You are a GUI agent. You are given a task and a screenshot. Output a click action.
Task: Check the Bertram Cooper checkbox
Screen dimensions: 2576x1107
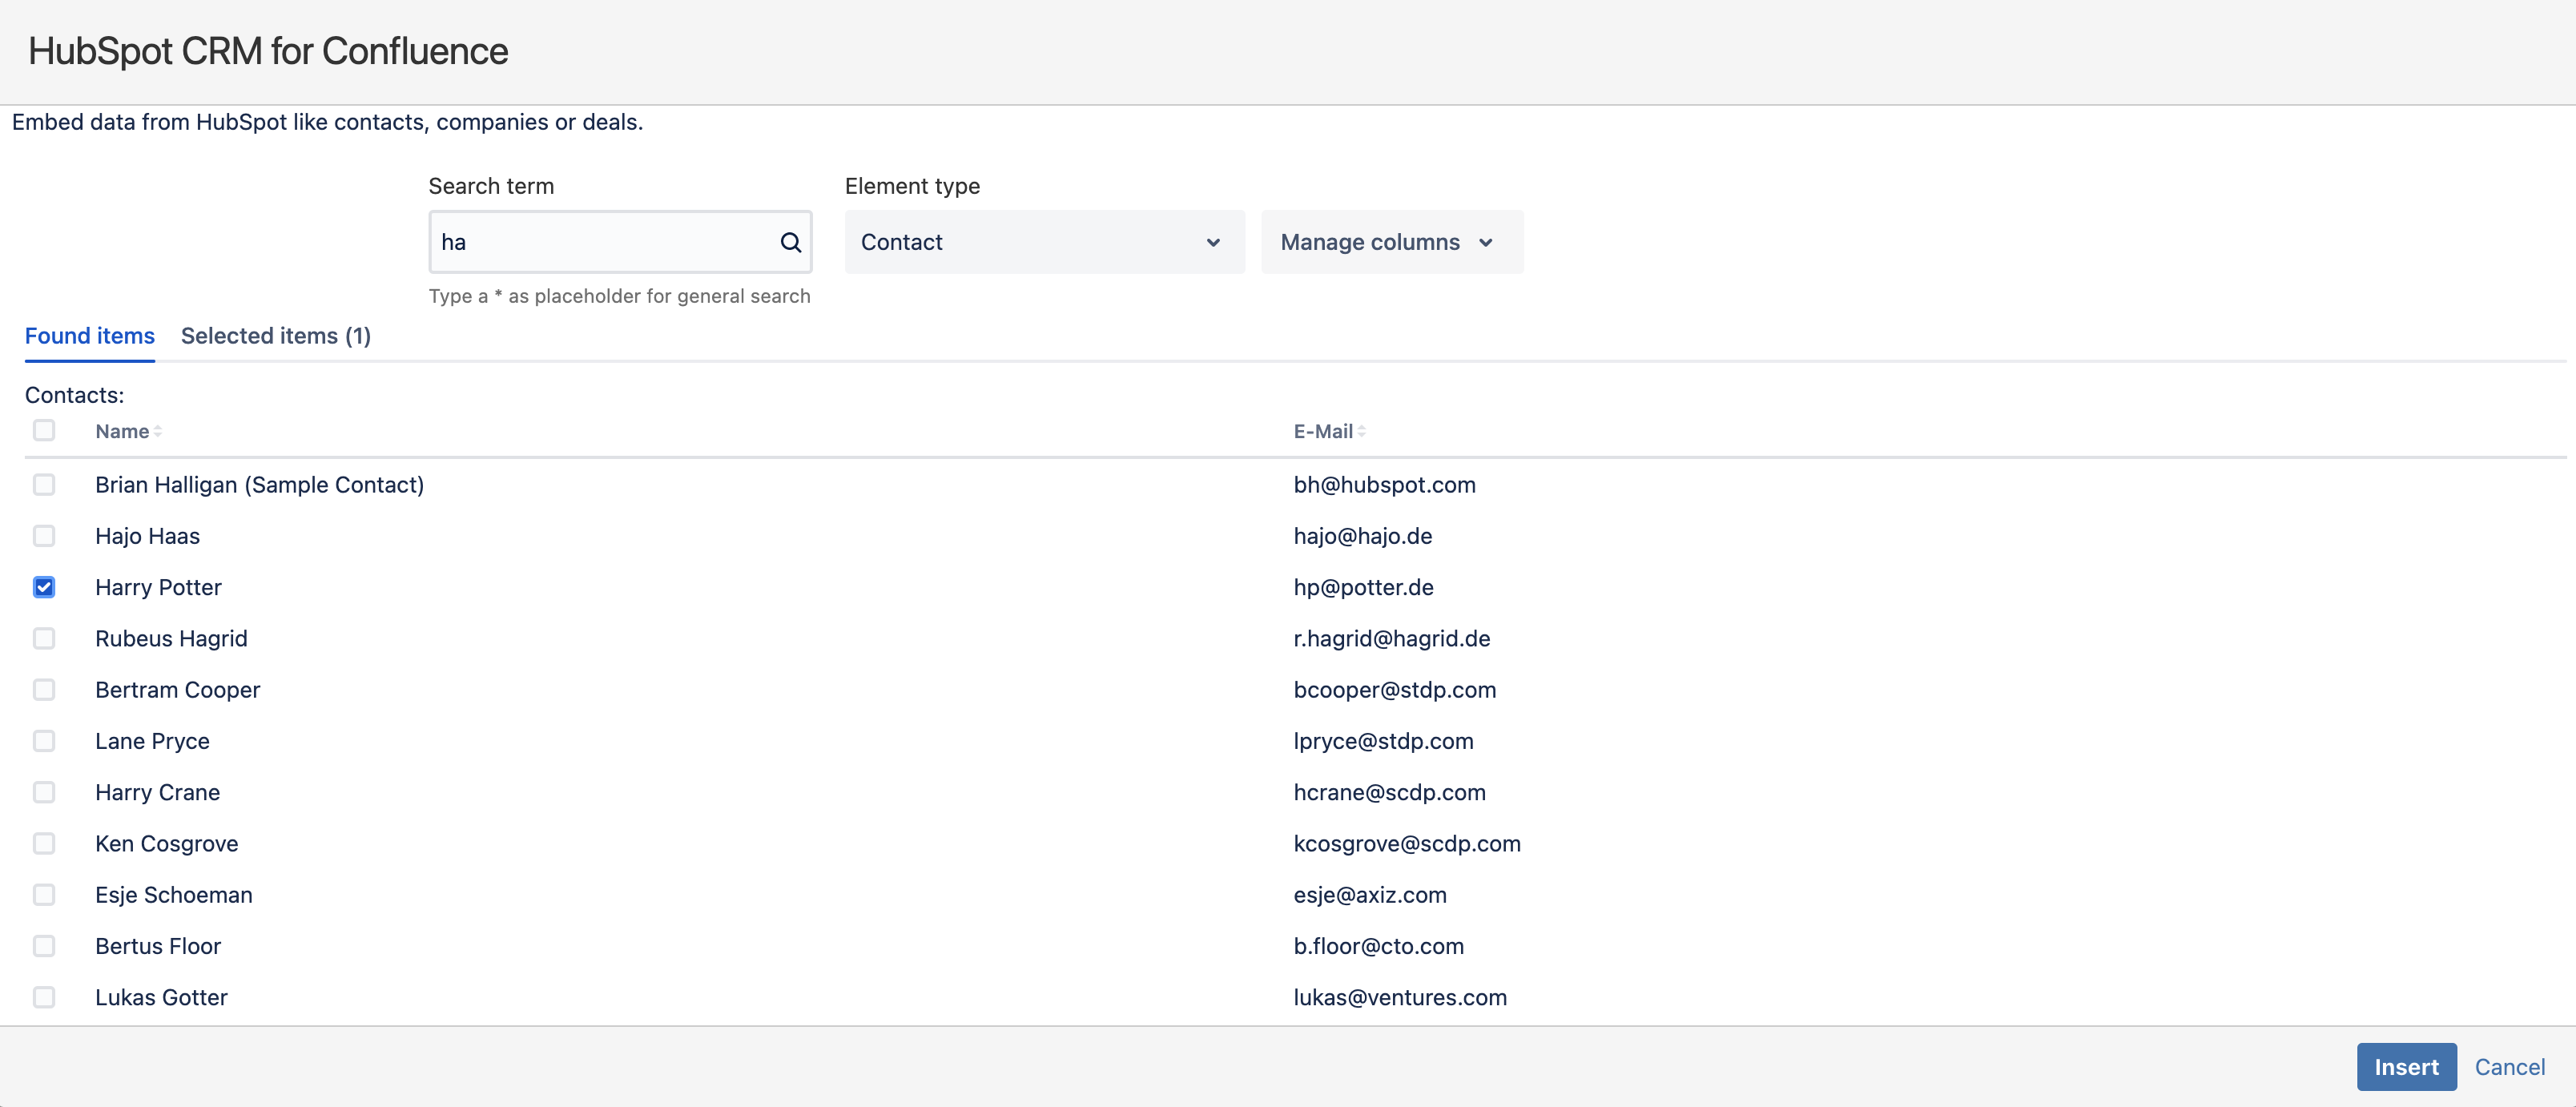coord(44,690)
